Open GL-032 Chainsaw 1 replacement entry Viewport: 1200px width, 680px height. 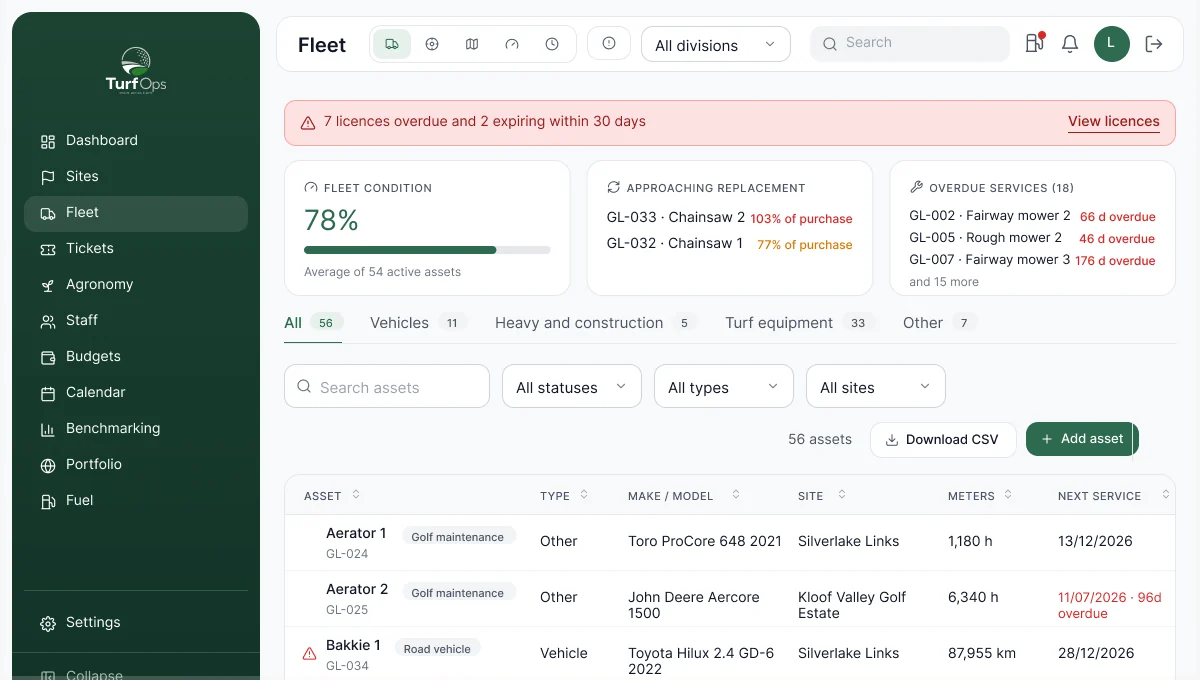tap(730, 244)
